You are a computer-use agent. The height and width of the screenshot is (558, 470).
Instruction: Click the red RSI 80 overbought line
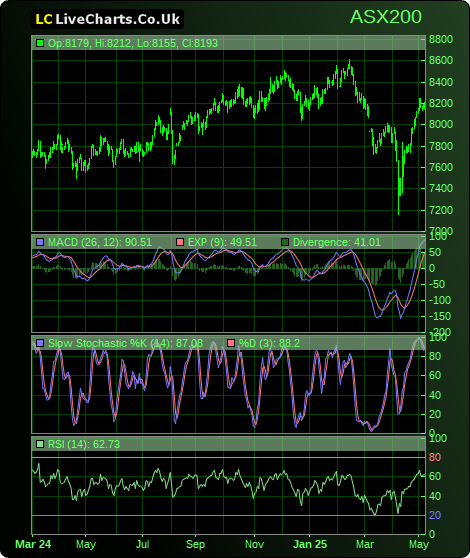pyautogui.click(x=228, y=457)
